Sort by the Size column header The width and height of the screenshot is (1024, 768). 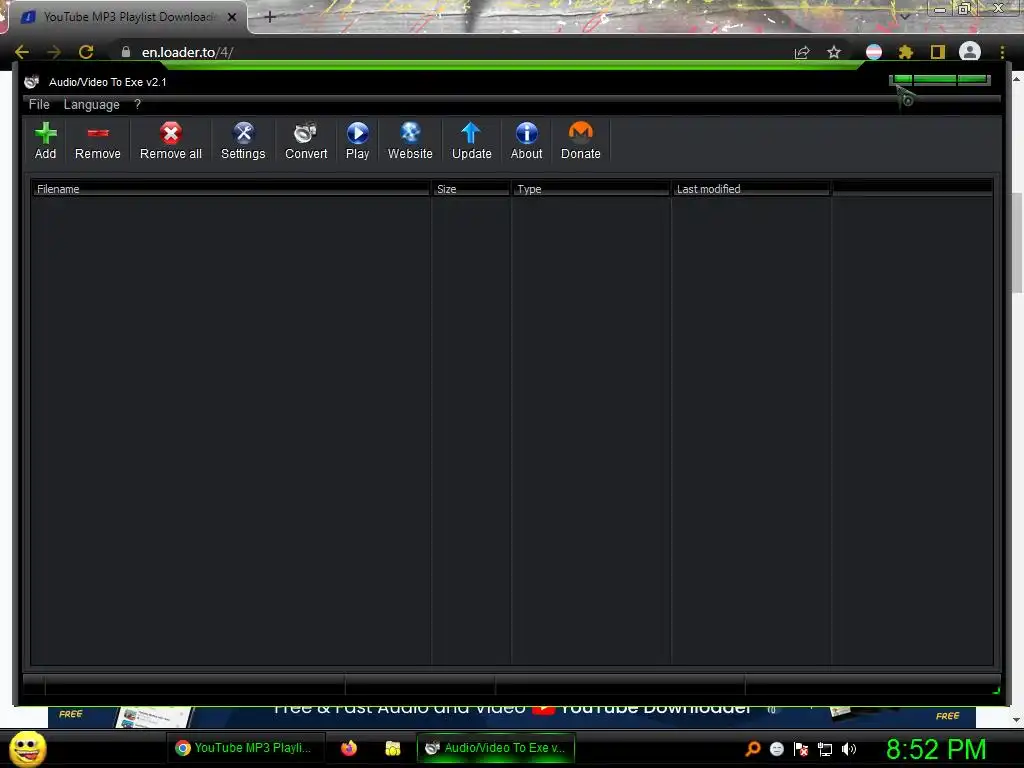pos(471,189)
